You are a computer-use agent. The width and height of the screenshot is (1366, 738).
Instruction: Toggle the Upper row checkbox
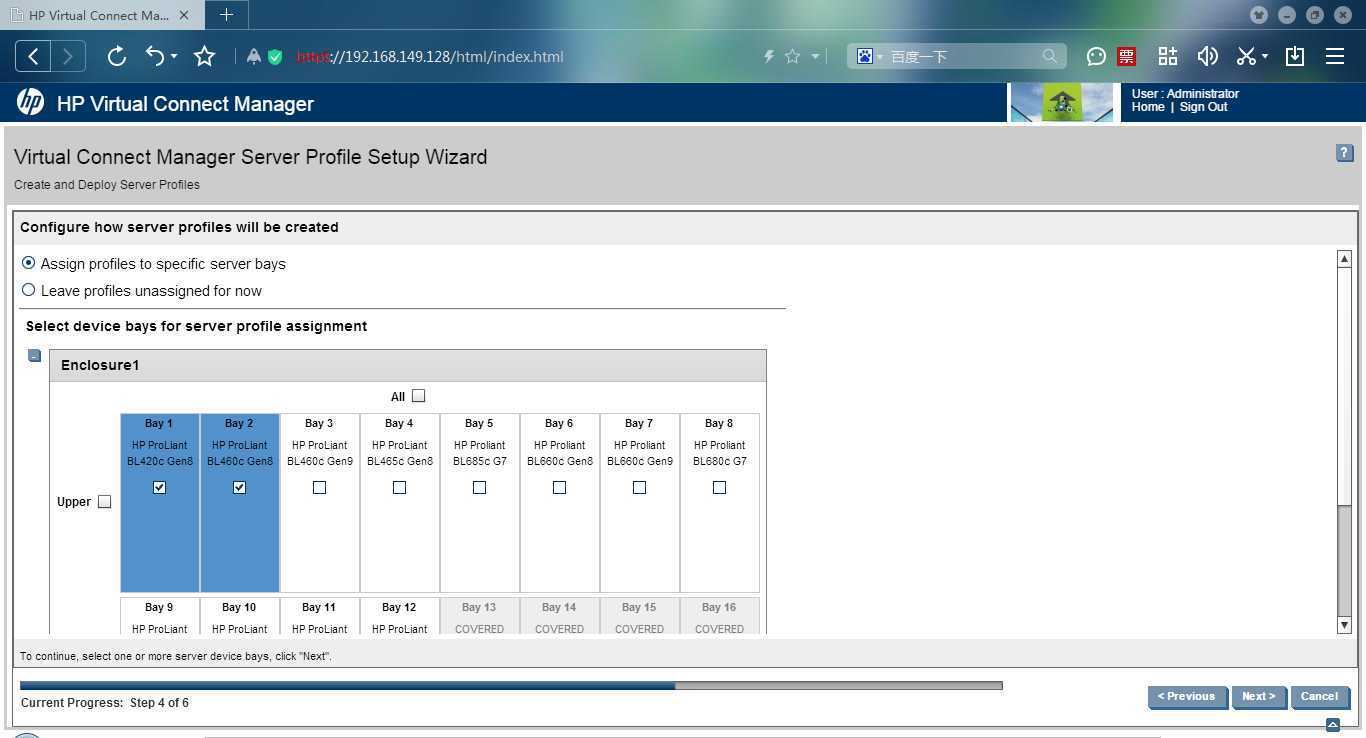click(104, 502)
